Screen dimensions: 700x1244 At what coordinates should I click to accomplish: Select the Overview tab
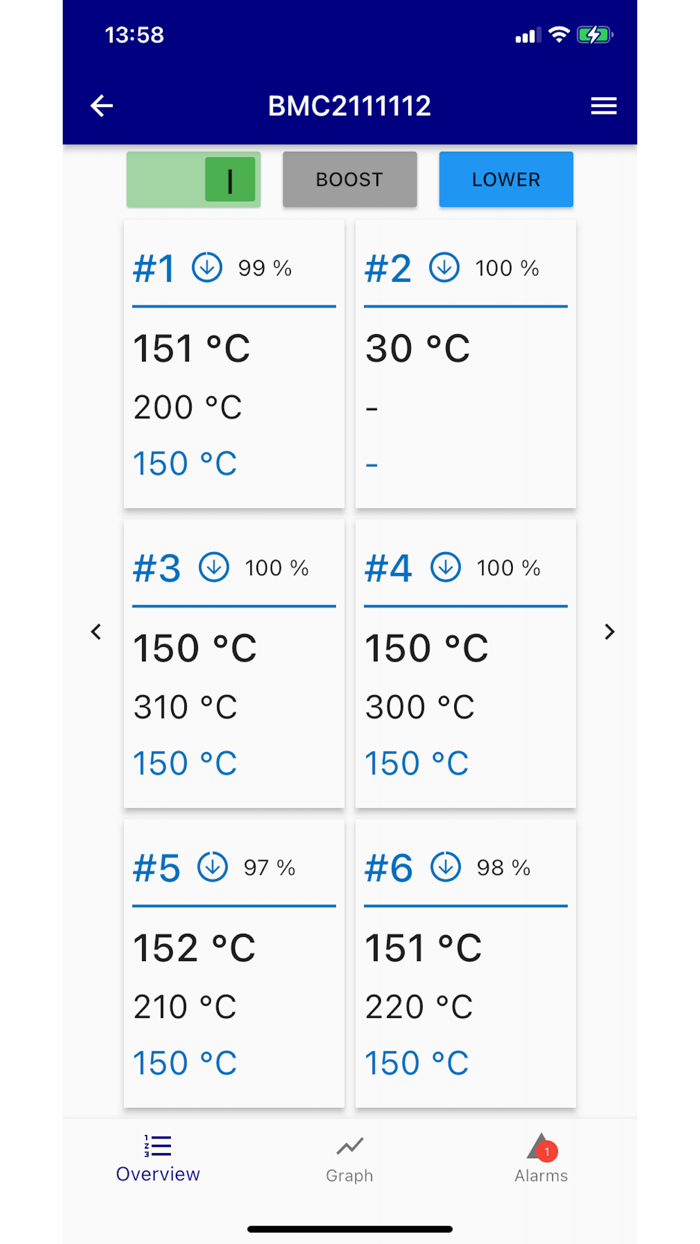click(x=158, y=1159)
